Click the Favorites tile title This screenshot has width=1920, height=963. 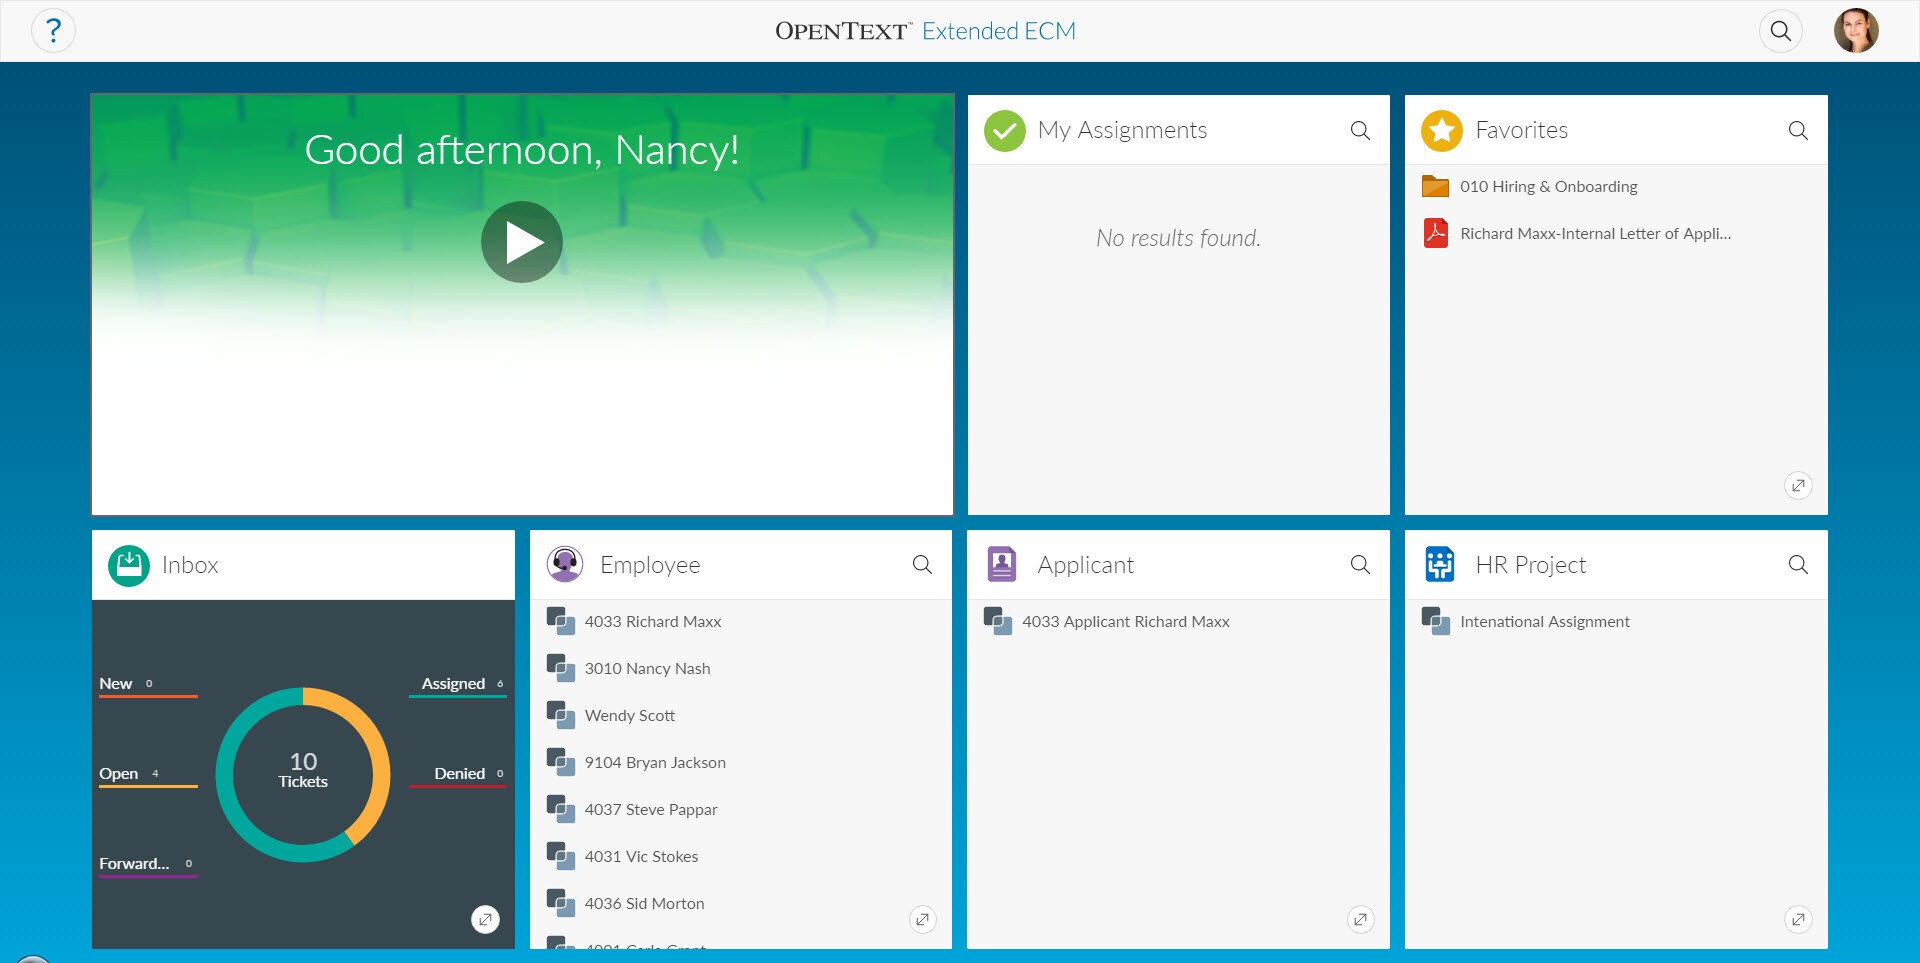(1522, 130)
